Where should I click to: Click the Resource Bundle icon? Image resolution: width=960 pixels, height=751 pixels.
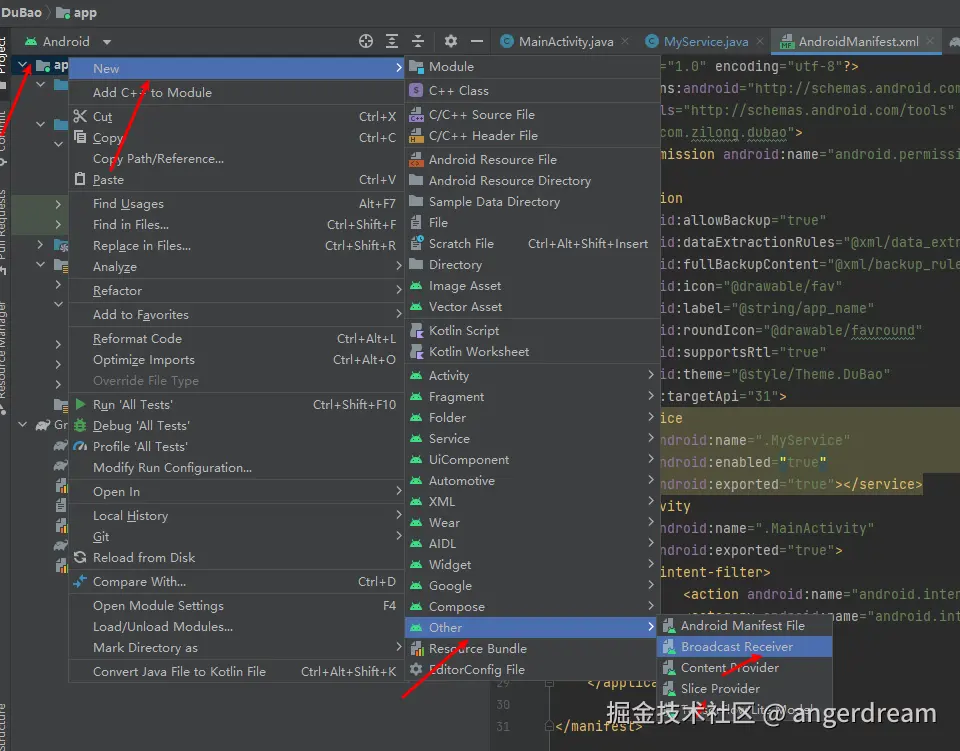click(416, 648)
